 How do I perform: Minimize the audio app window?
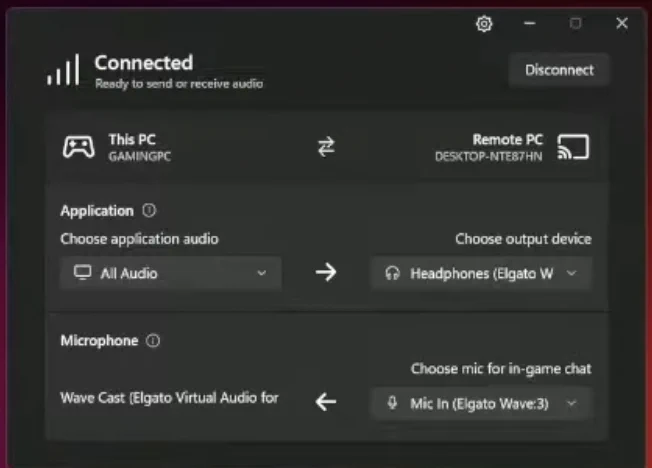point(529,23)
